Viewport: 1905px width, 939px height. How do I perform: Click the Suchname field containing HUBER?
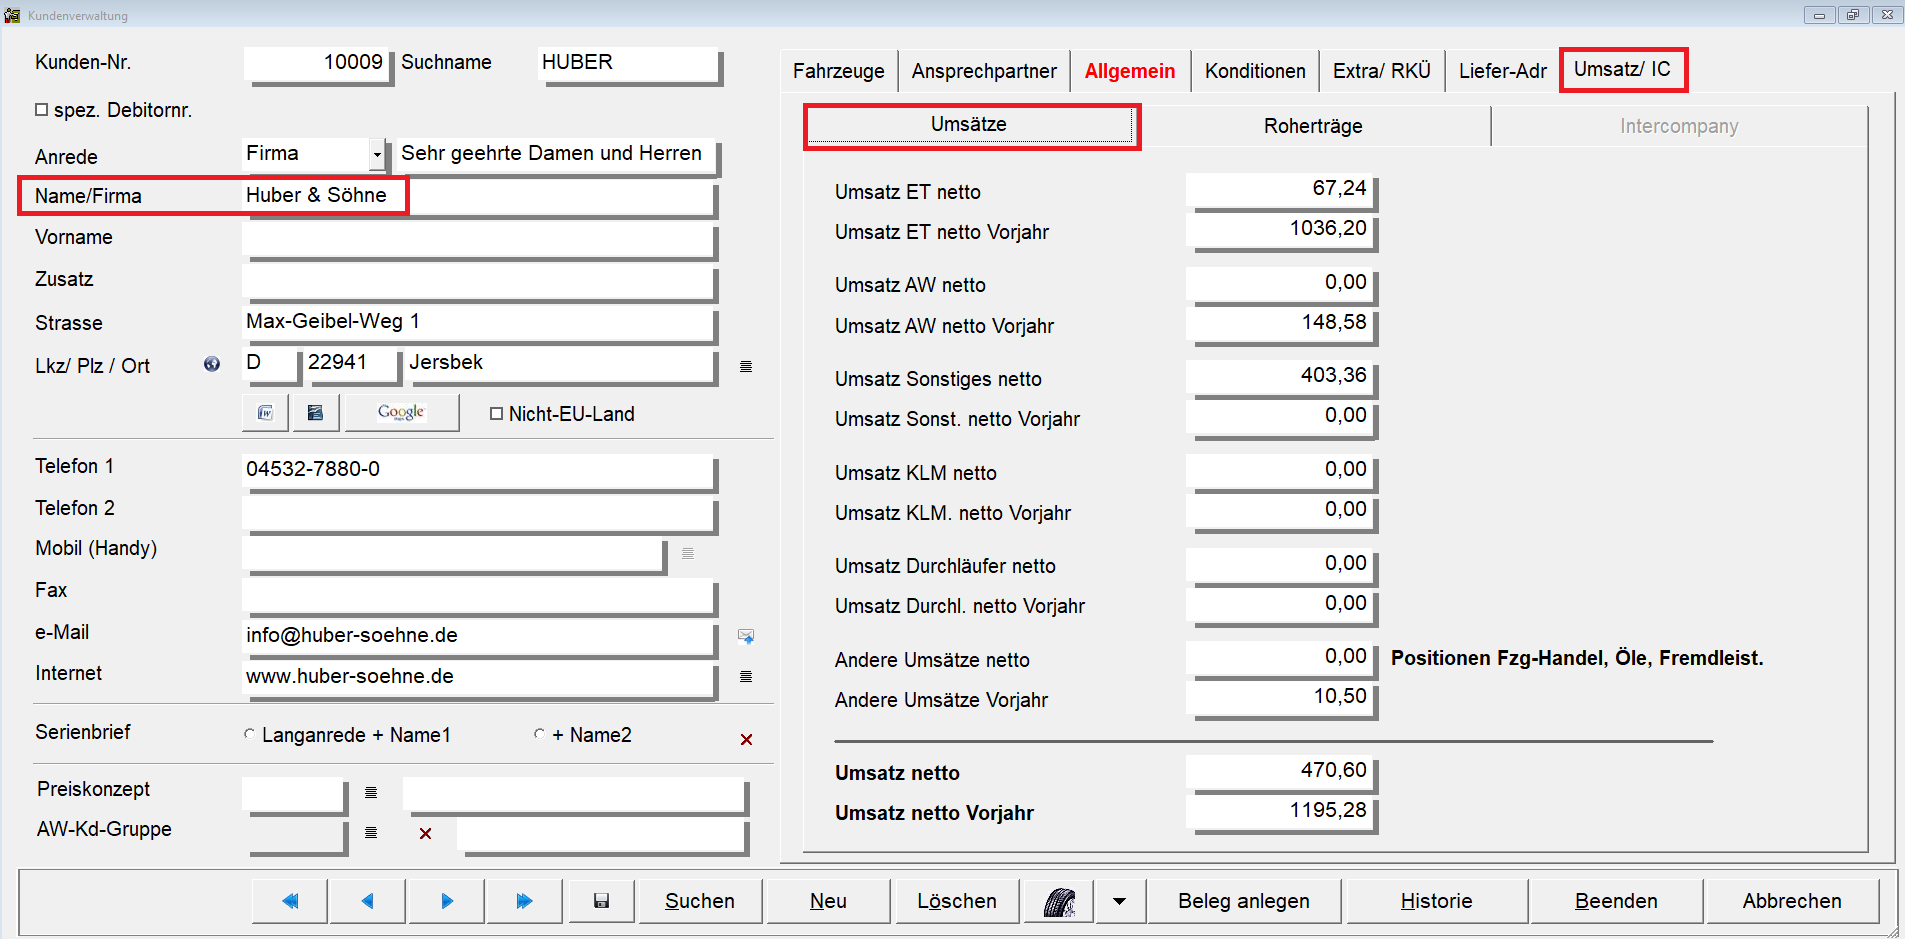(x=628, y=63)
